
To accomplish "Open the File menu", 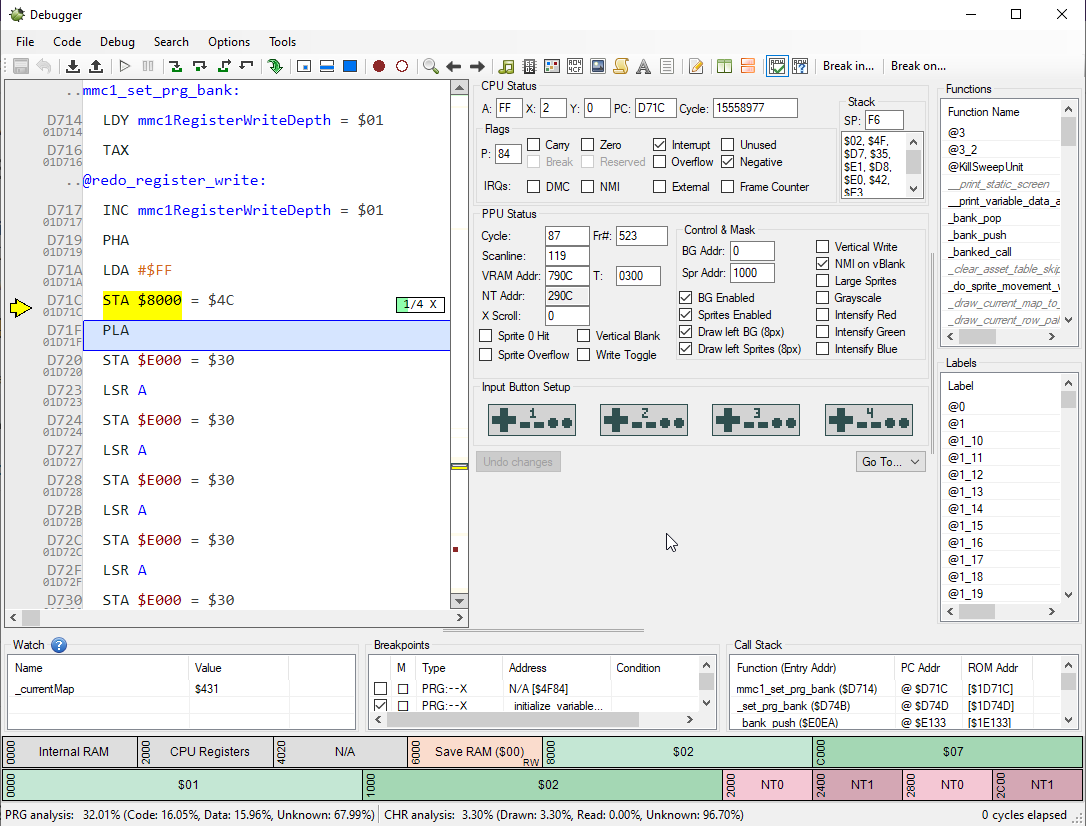I will click(25, 42).
